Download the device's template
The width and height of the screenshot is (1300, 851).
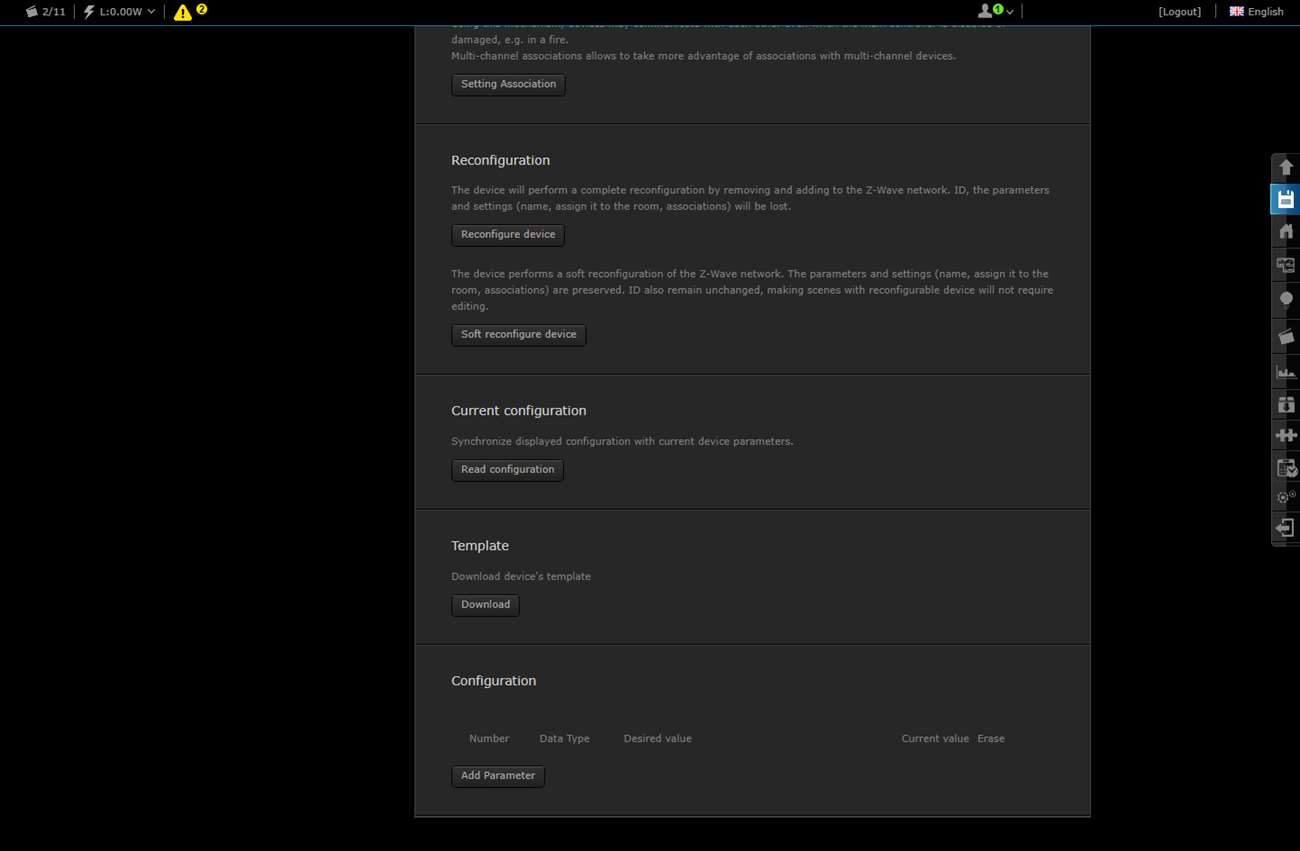[x=485, y=605]
